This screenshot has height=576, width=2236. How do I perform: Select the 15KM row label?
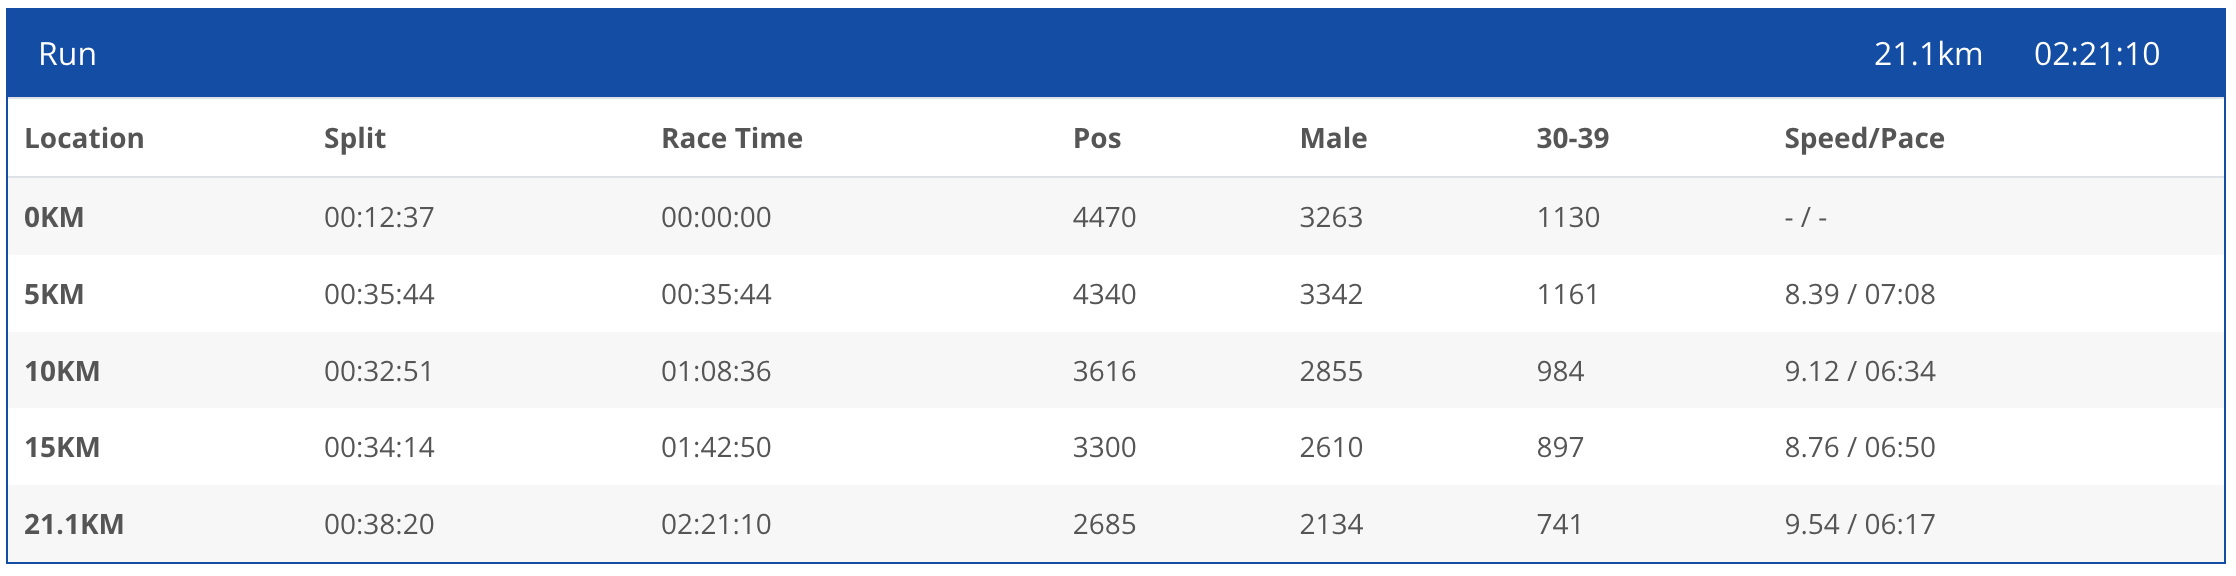point(62,447)
